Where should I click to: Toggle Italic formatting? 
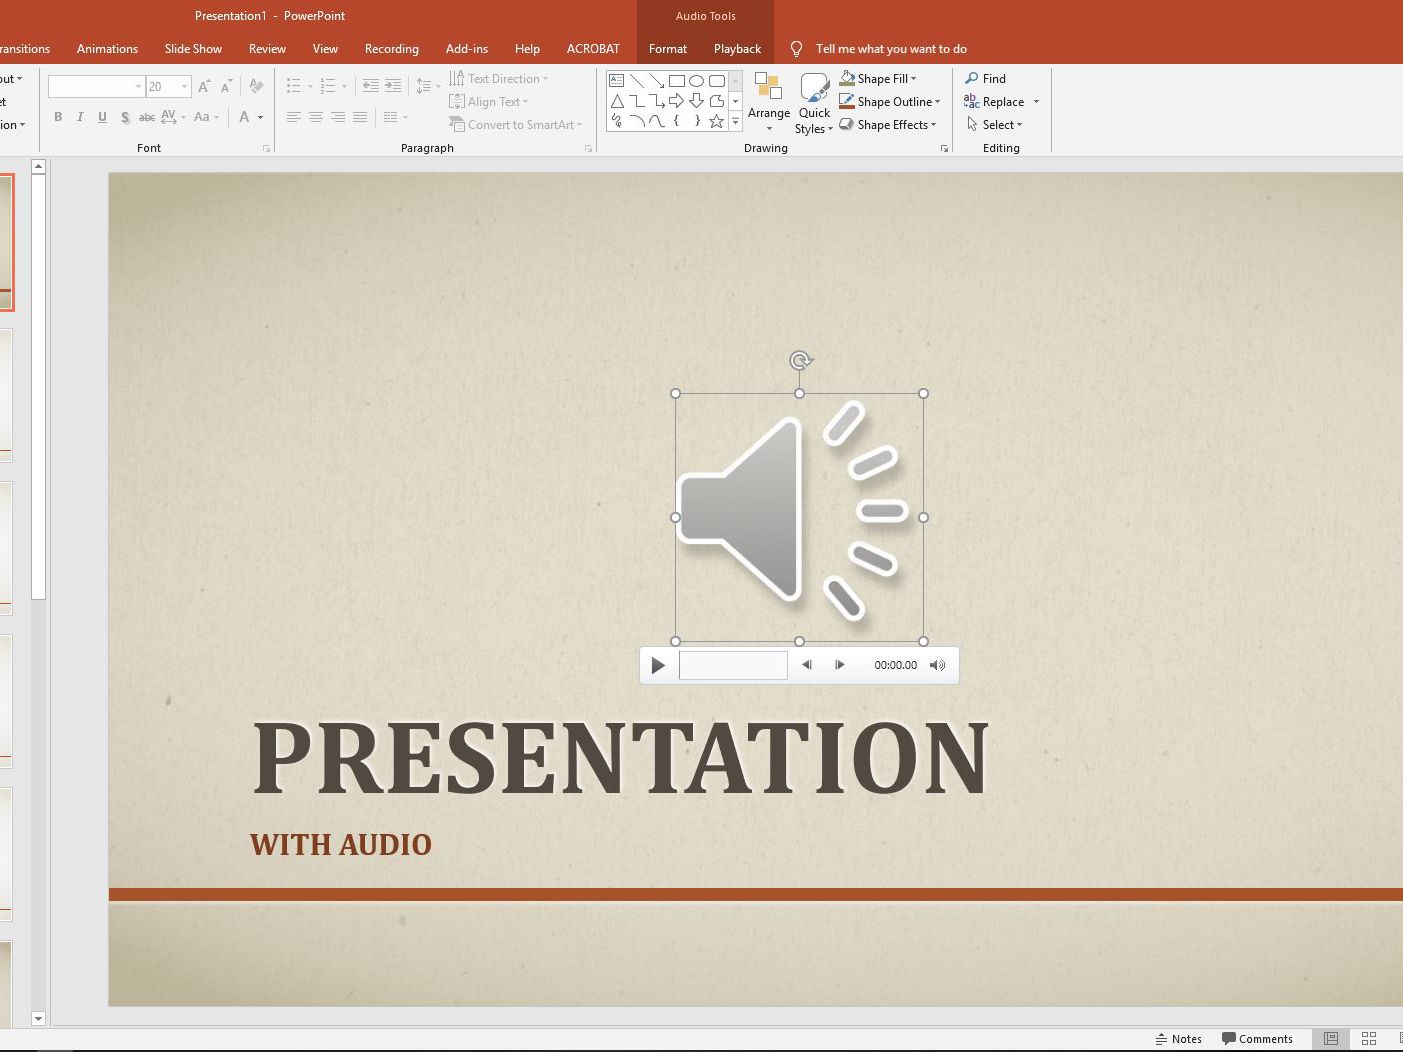80,117
